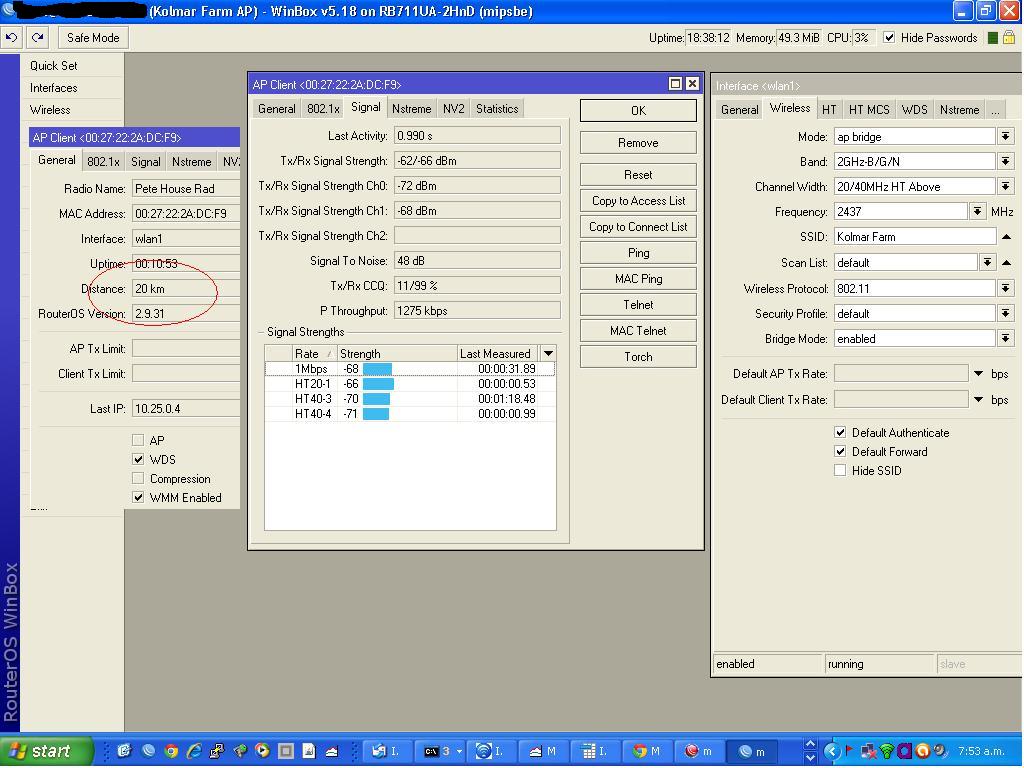Open Bridge Mode dropdown
Viewport: 1024px width, 768px height.
point(1006,338)
